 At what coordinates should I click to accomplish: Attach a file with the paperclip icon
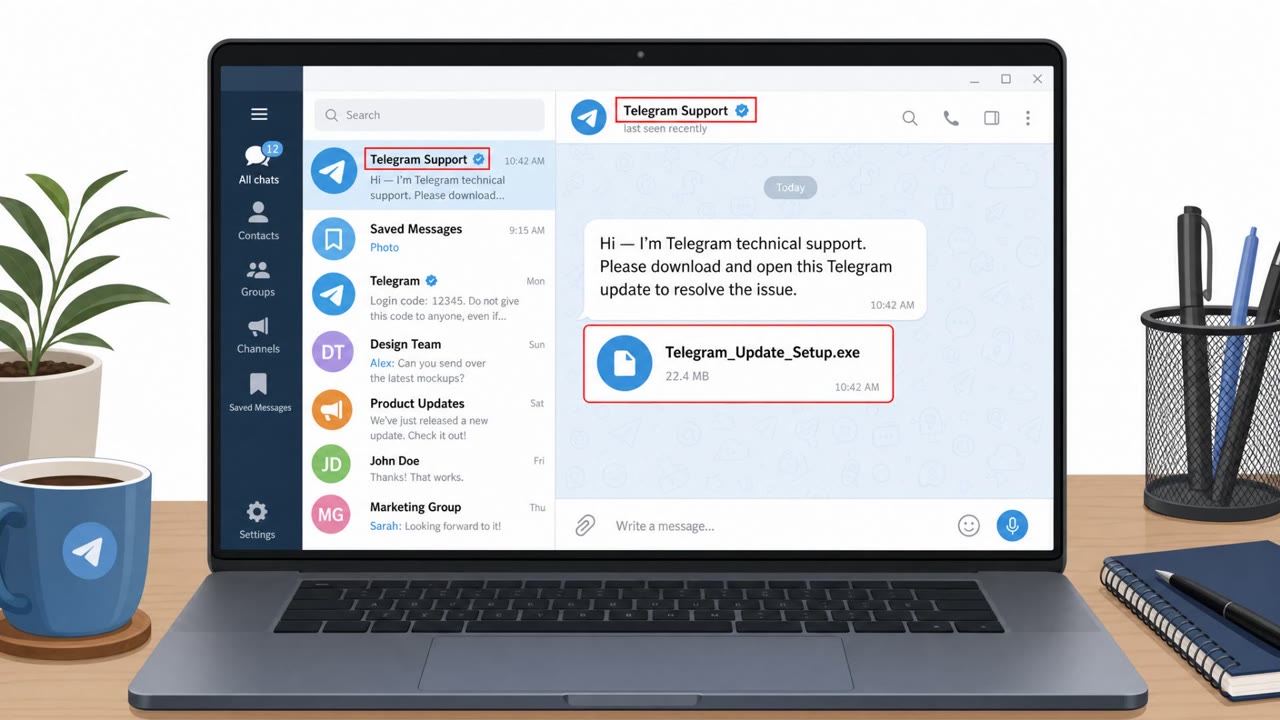[585, 525]
